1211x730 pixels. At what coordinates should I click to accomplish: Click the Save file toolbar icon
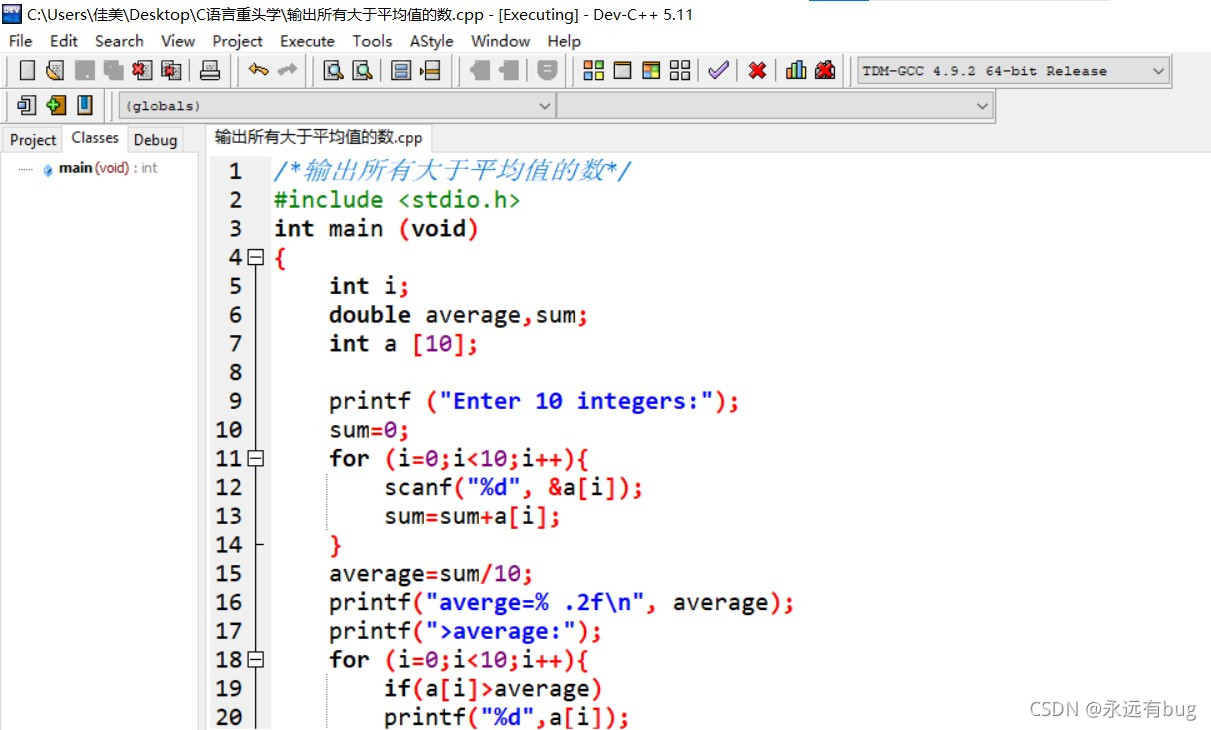[x=85, y=70]
